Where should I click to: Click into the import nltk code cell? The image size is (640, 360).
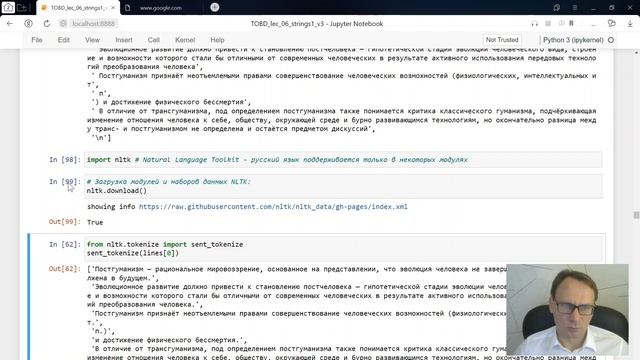click(343, 160)
